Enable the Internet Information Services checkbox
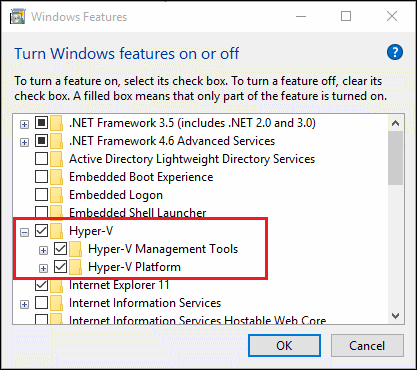The image size is (417, 370). [41, 303]
